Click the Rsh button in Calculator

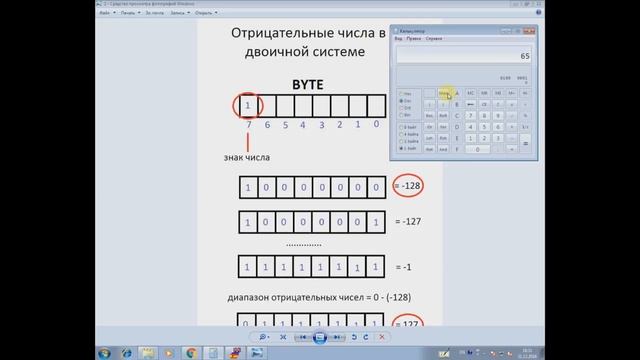pos(443,138)
